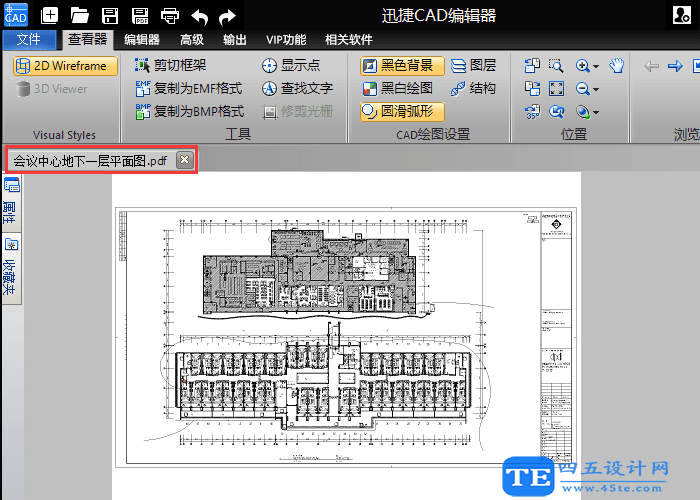Select the pan hand tool
Image resolution: width=700 pixels, height=500 pixels.
click(617, 66)
